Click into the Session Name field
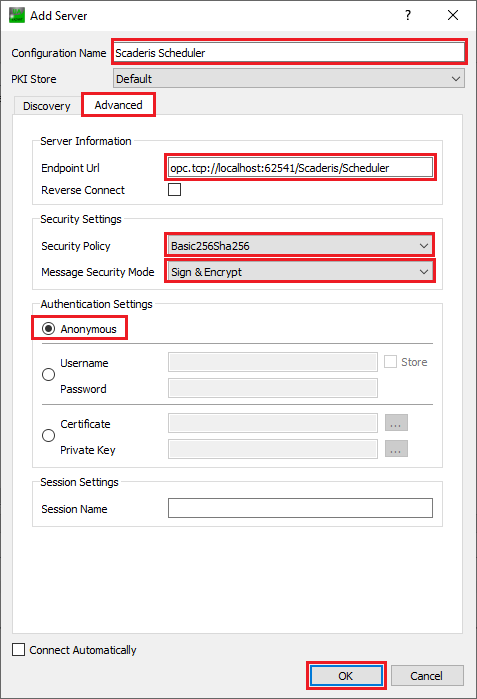This screenshot has width=477, height=699. [x=300, y=508]
